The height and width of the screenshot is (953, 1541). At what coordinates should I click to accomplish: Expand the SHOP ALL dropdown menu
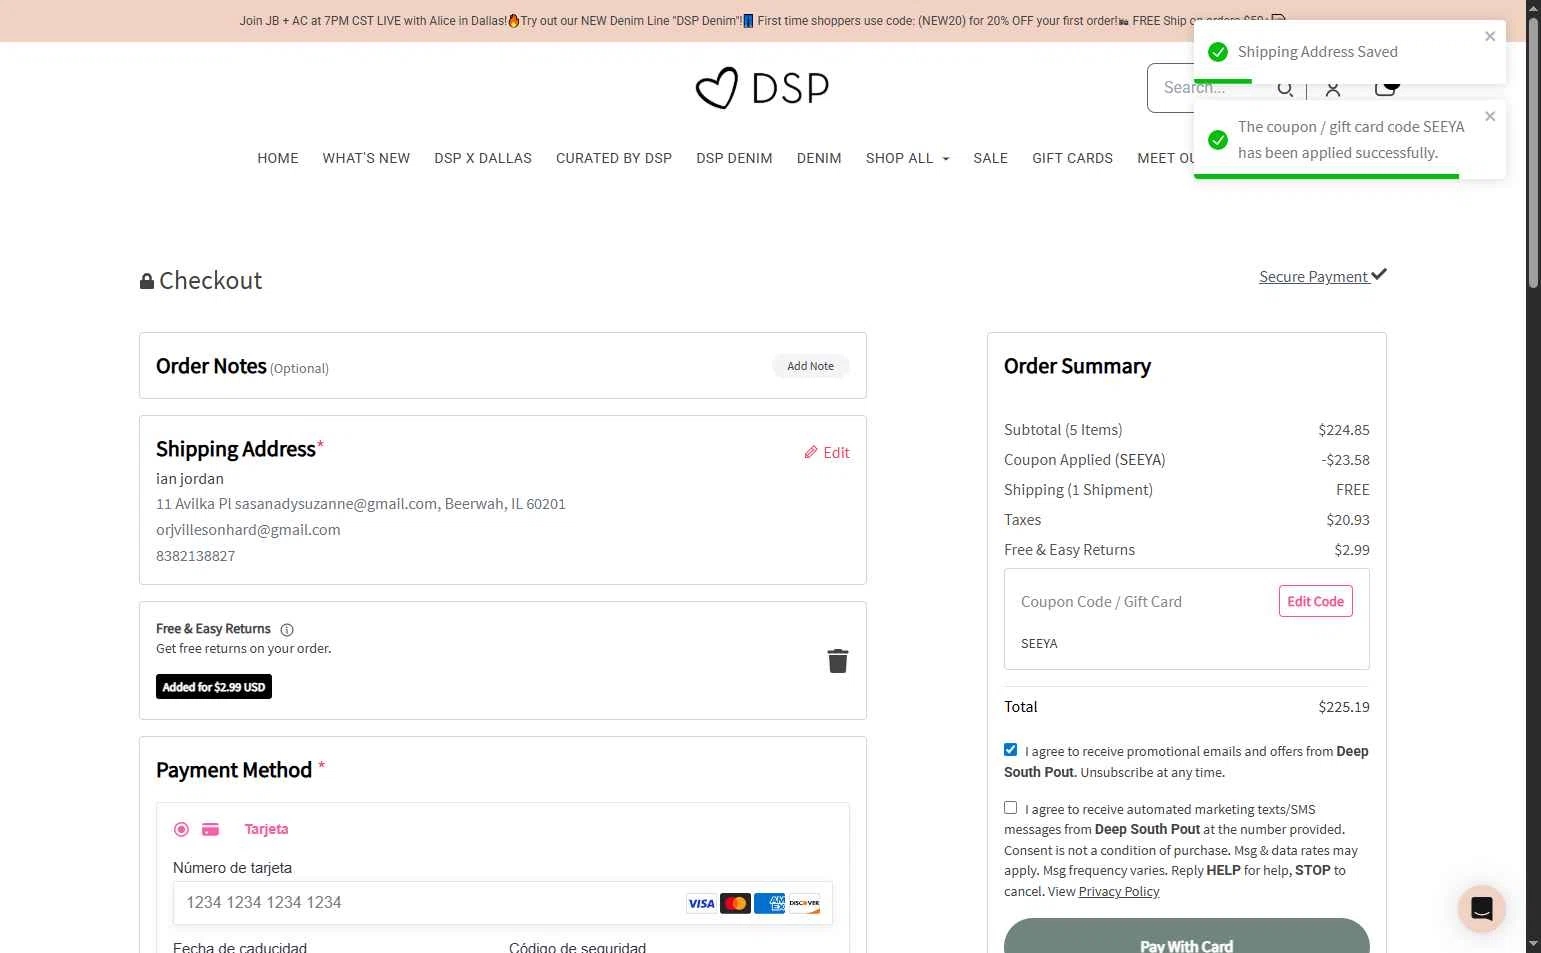coord(907,158)
